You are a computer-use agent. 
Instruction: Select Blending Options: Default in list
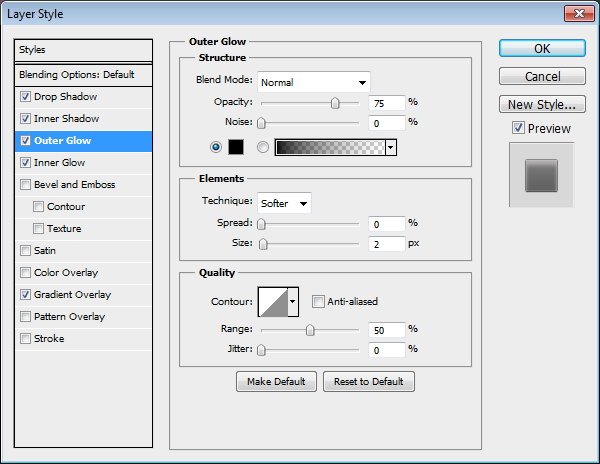[76, 75]
